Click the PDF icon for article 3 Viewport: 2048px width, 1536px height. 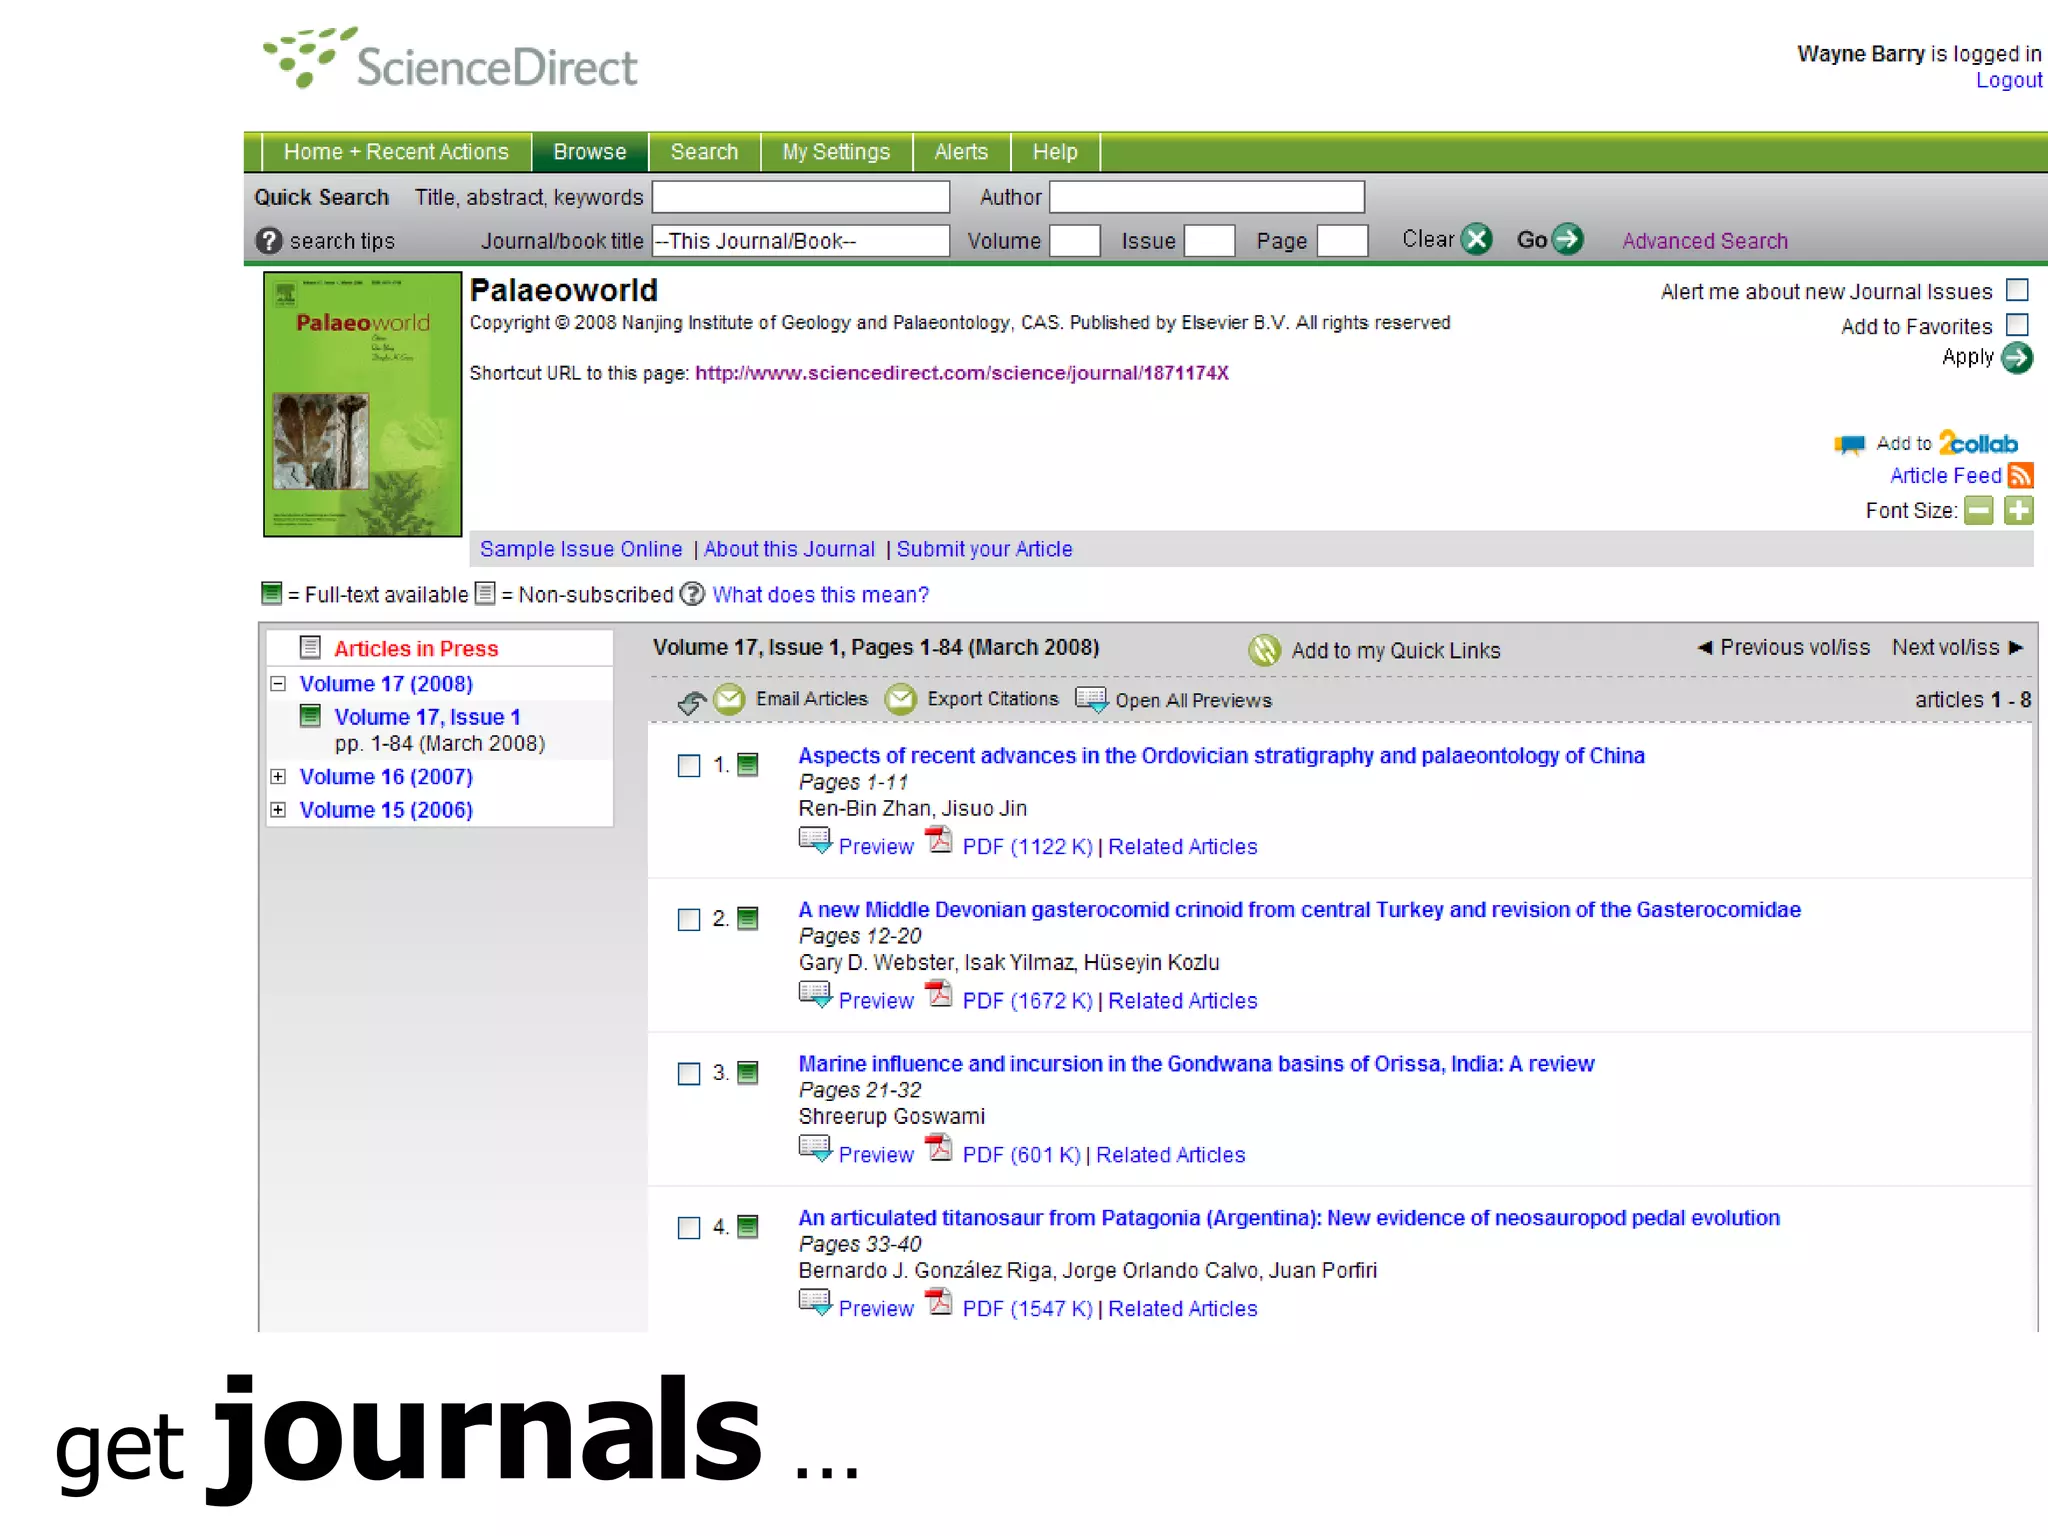(x=939, y=1148)
